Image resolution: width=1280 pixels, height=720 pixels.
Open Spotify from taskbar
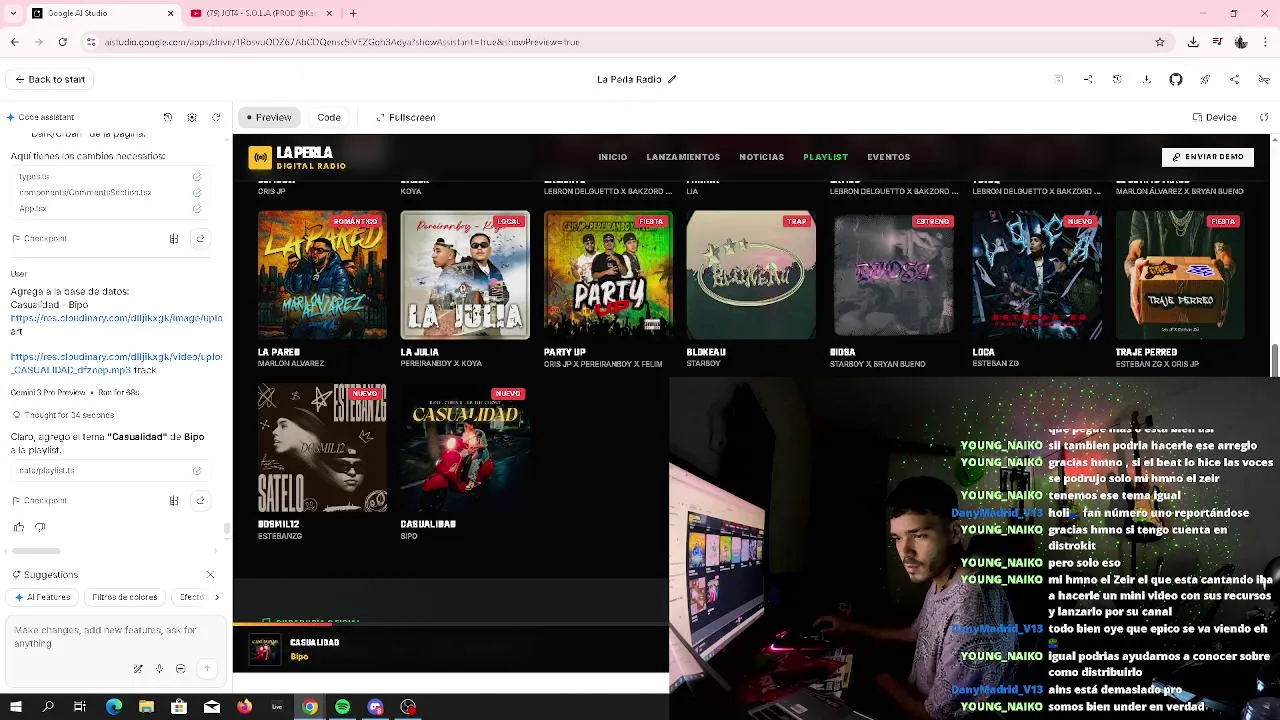coord(343,707)
